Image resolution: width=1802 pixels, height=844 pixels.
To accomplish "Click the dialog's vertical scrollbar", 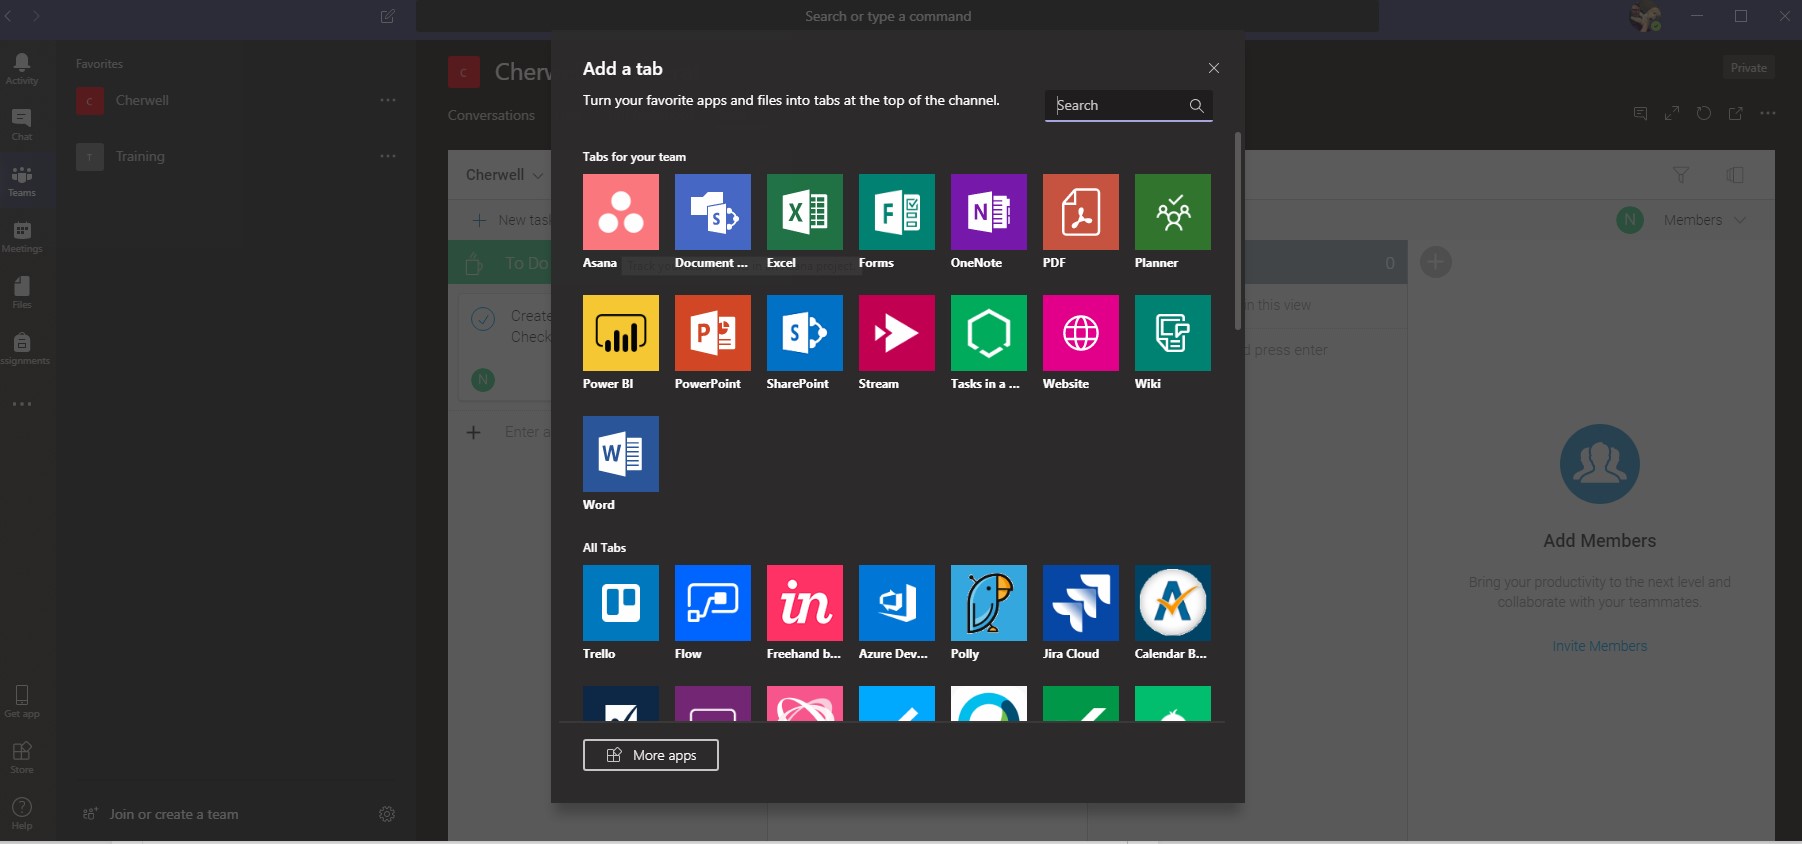I will (x=1238, y=231).
